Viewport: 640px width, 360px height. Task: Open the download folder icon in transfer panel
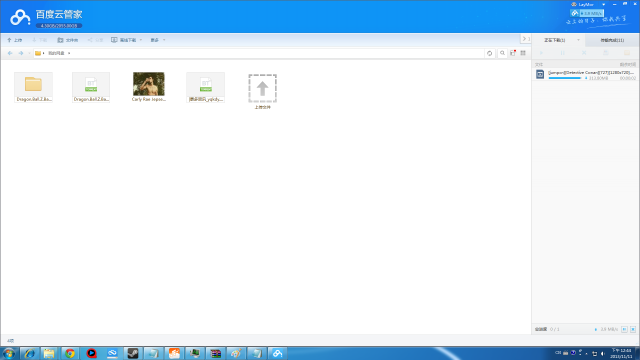(627, 53)
